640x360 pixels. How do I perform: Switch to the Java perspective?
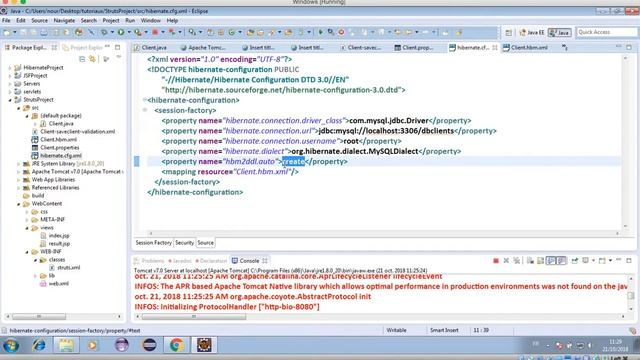[560, 32]
